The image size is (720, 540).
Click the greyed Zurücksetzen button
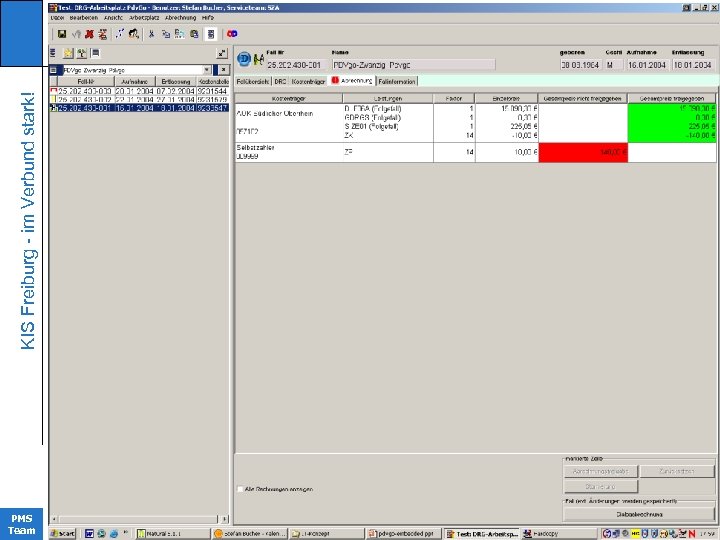677,472
